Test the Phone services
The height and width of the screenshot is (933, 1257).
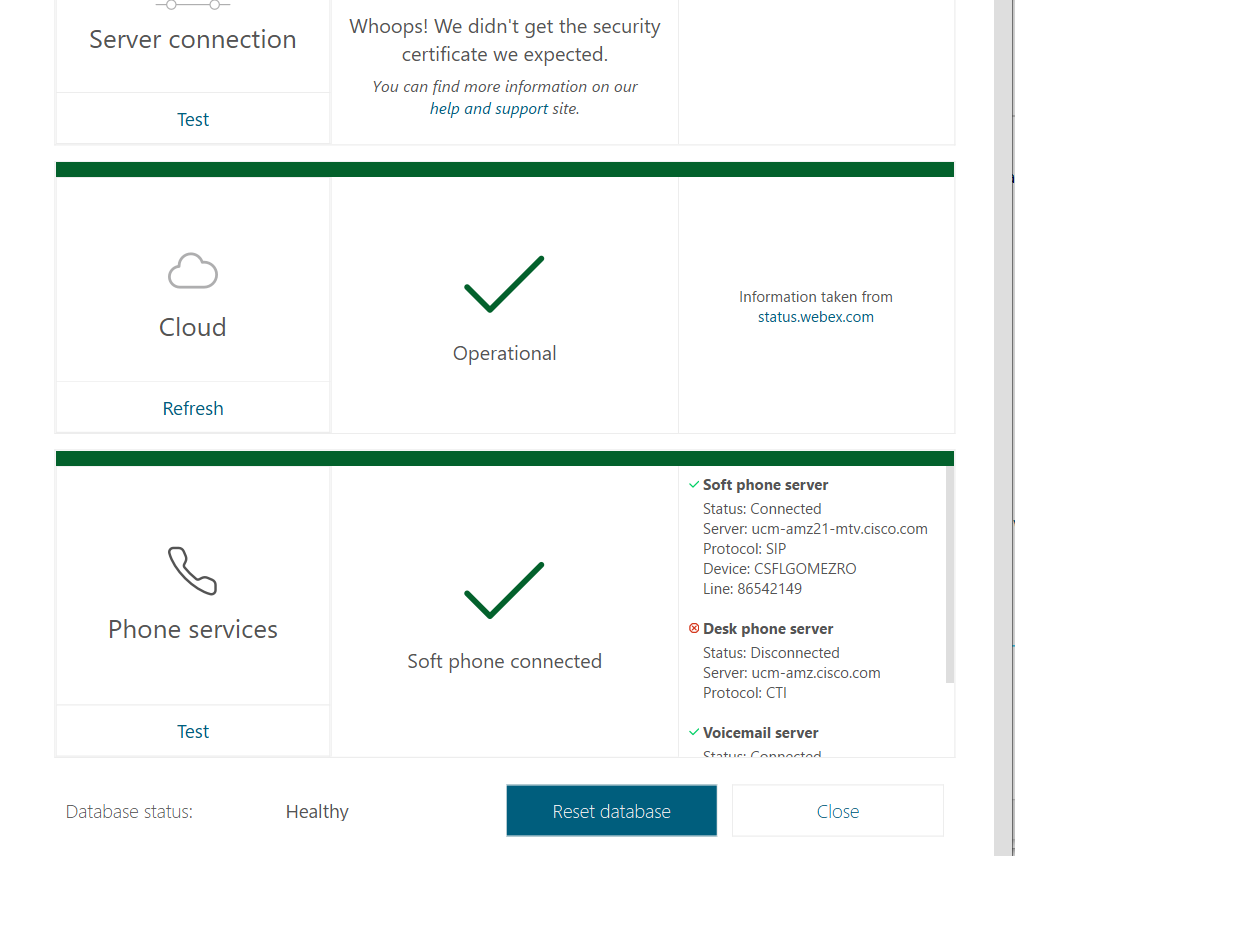click(192, 730)
